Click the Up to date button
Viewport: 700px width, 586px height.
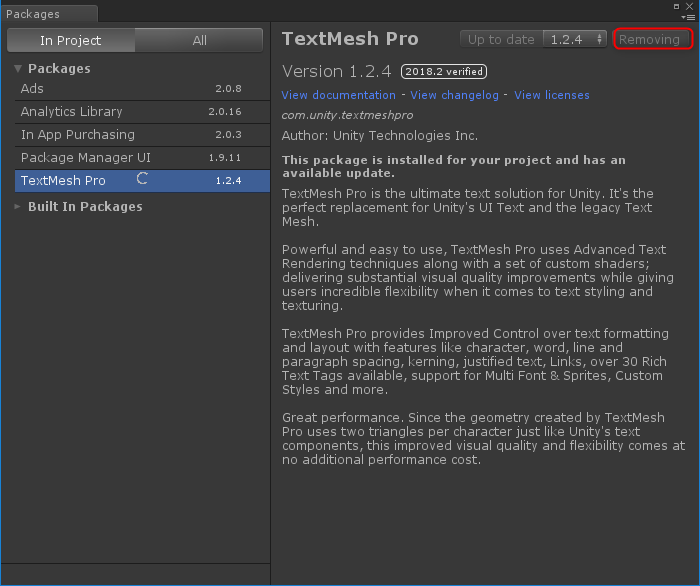[x=501, y=39]
